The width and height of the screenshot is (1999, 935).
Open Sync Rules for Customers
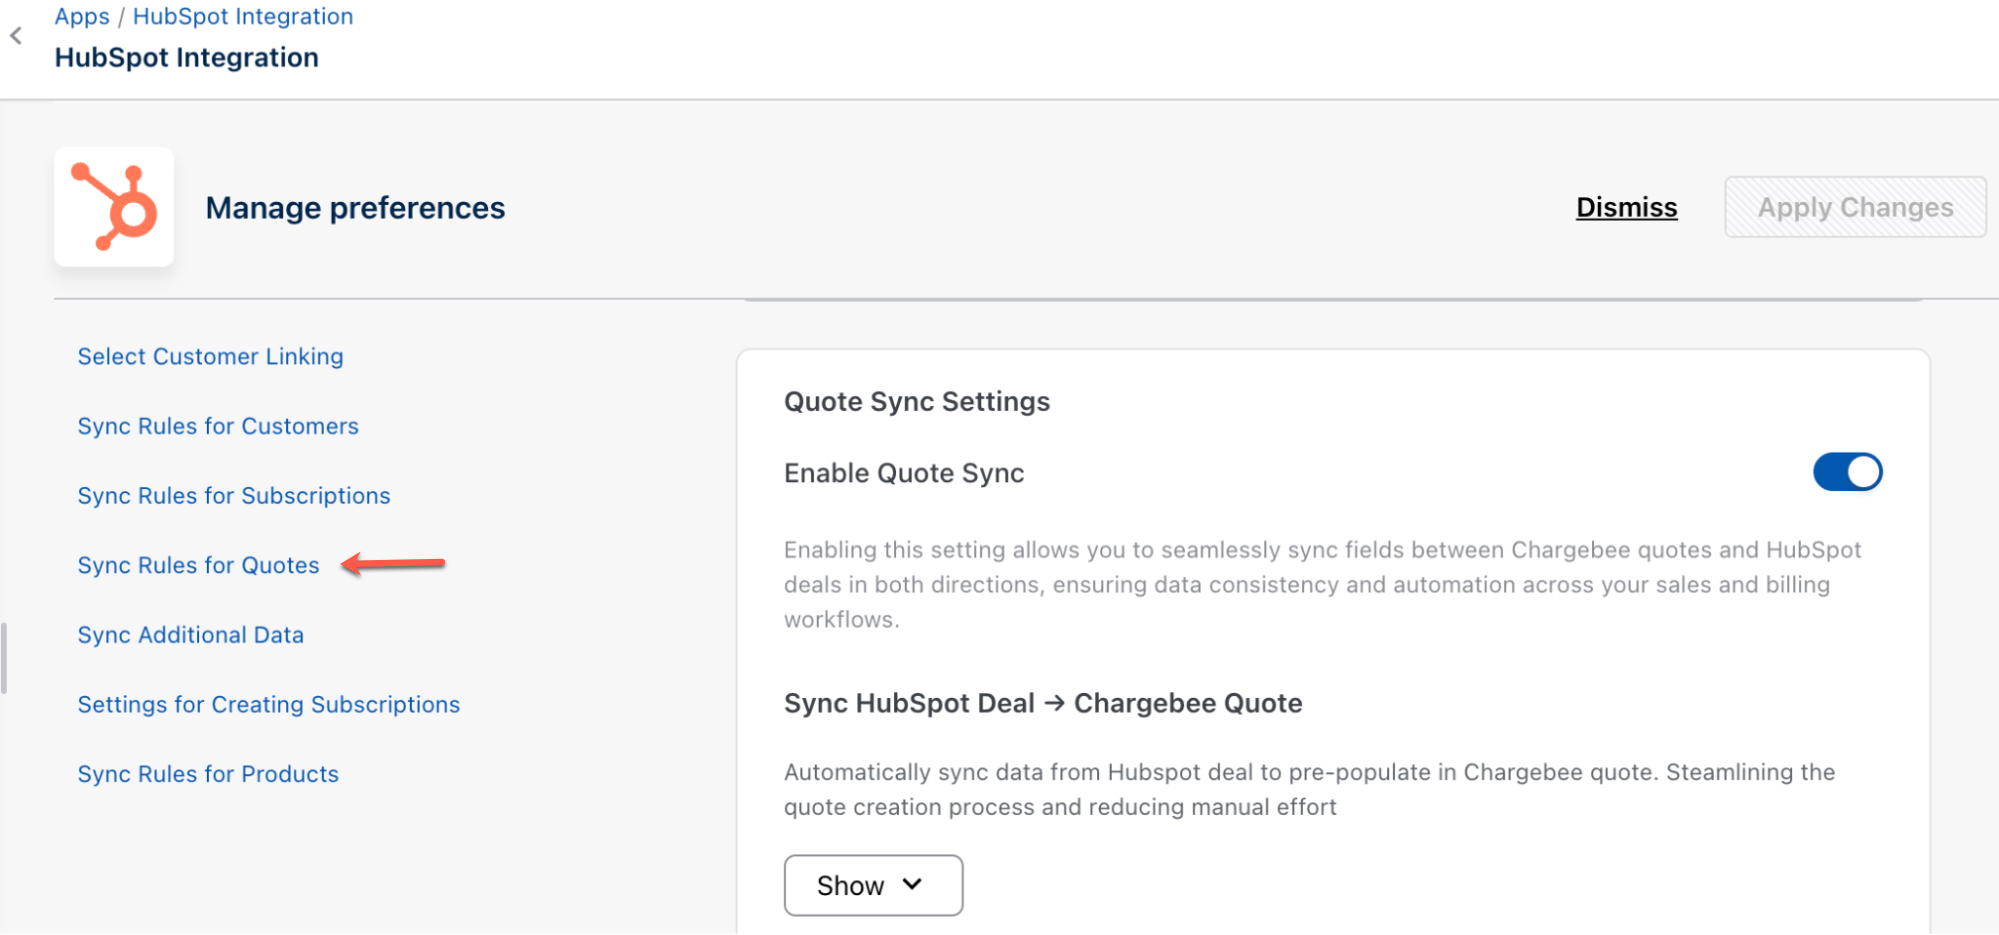click(x=218, y=426)
